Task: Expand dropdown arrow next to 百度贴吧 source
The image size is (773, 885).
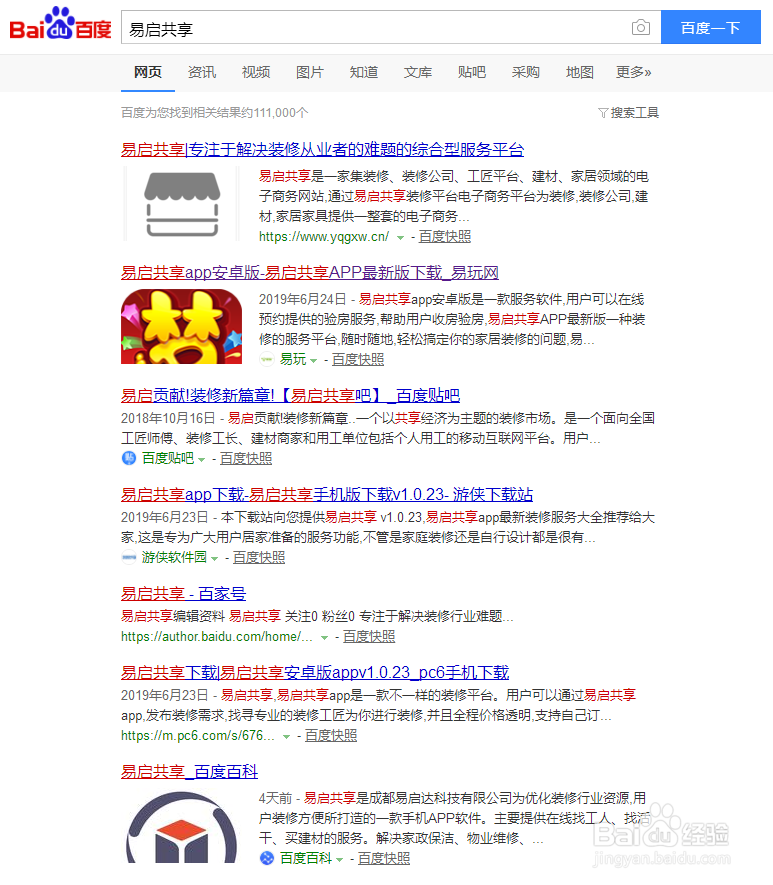Action: [201, 459]
